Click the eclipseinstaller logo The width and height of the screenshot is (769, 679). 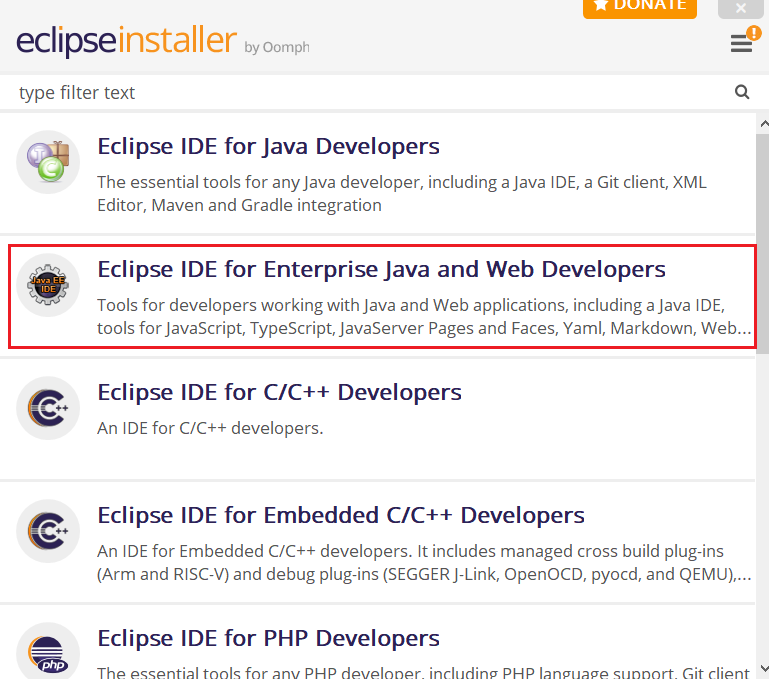(127, 40)
